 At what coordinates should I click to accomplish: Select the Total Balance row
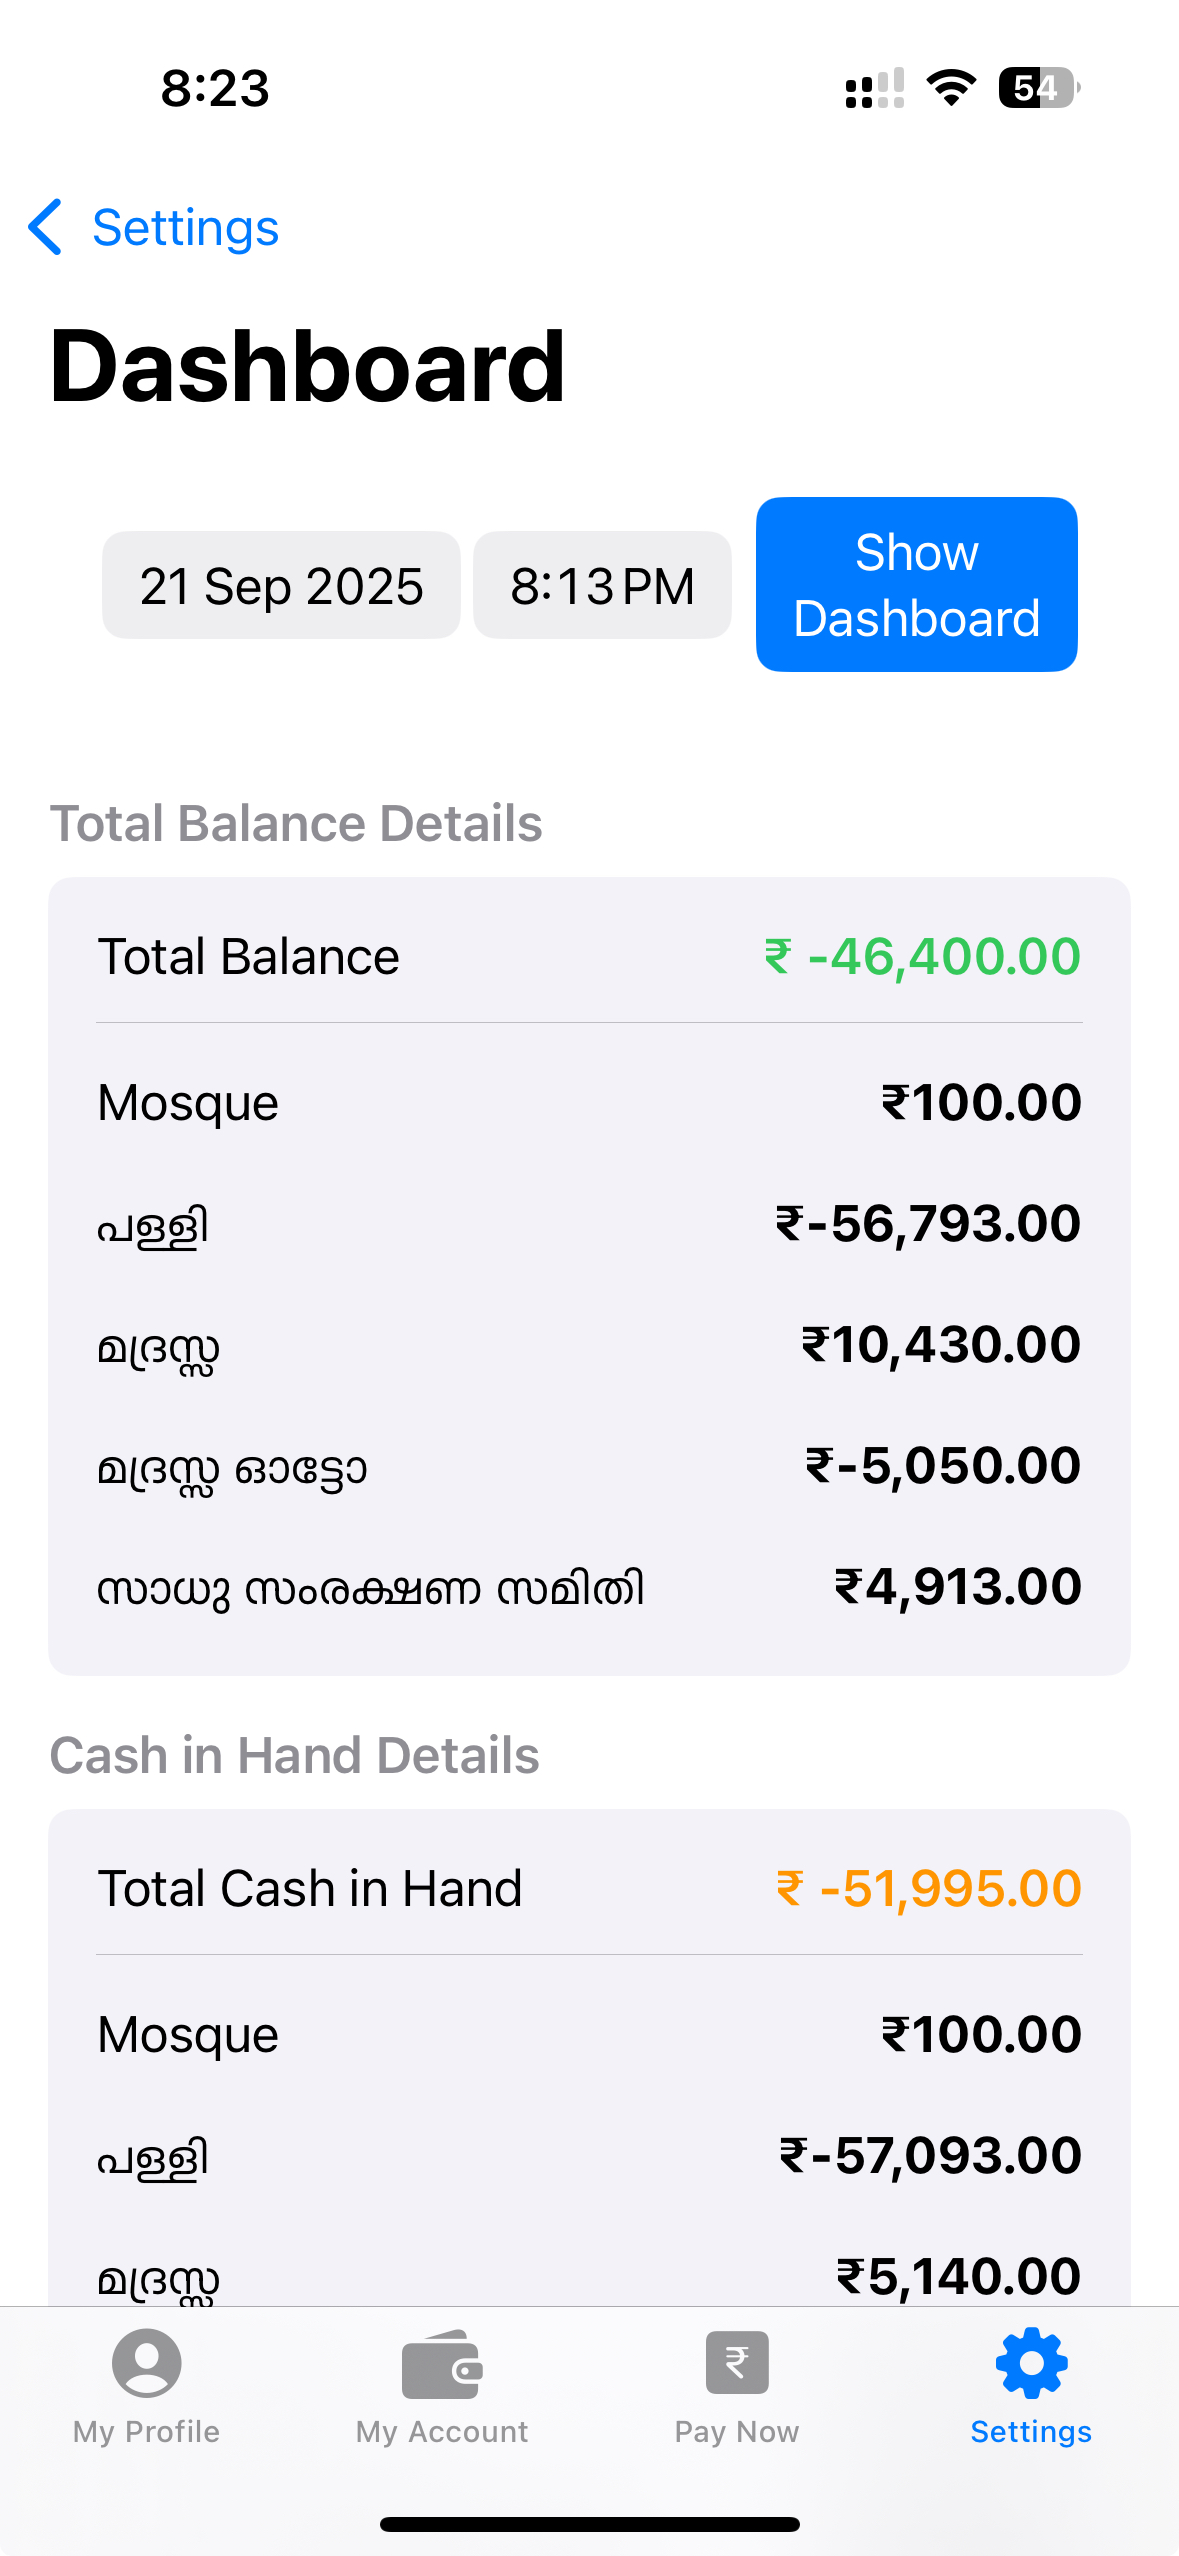pos(589,957)
